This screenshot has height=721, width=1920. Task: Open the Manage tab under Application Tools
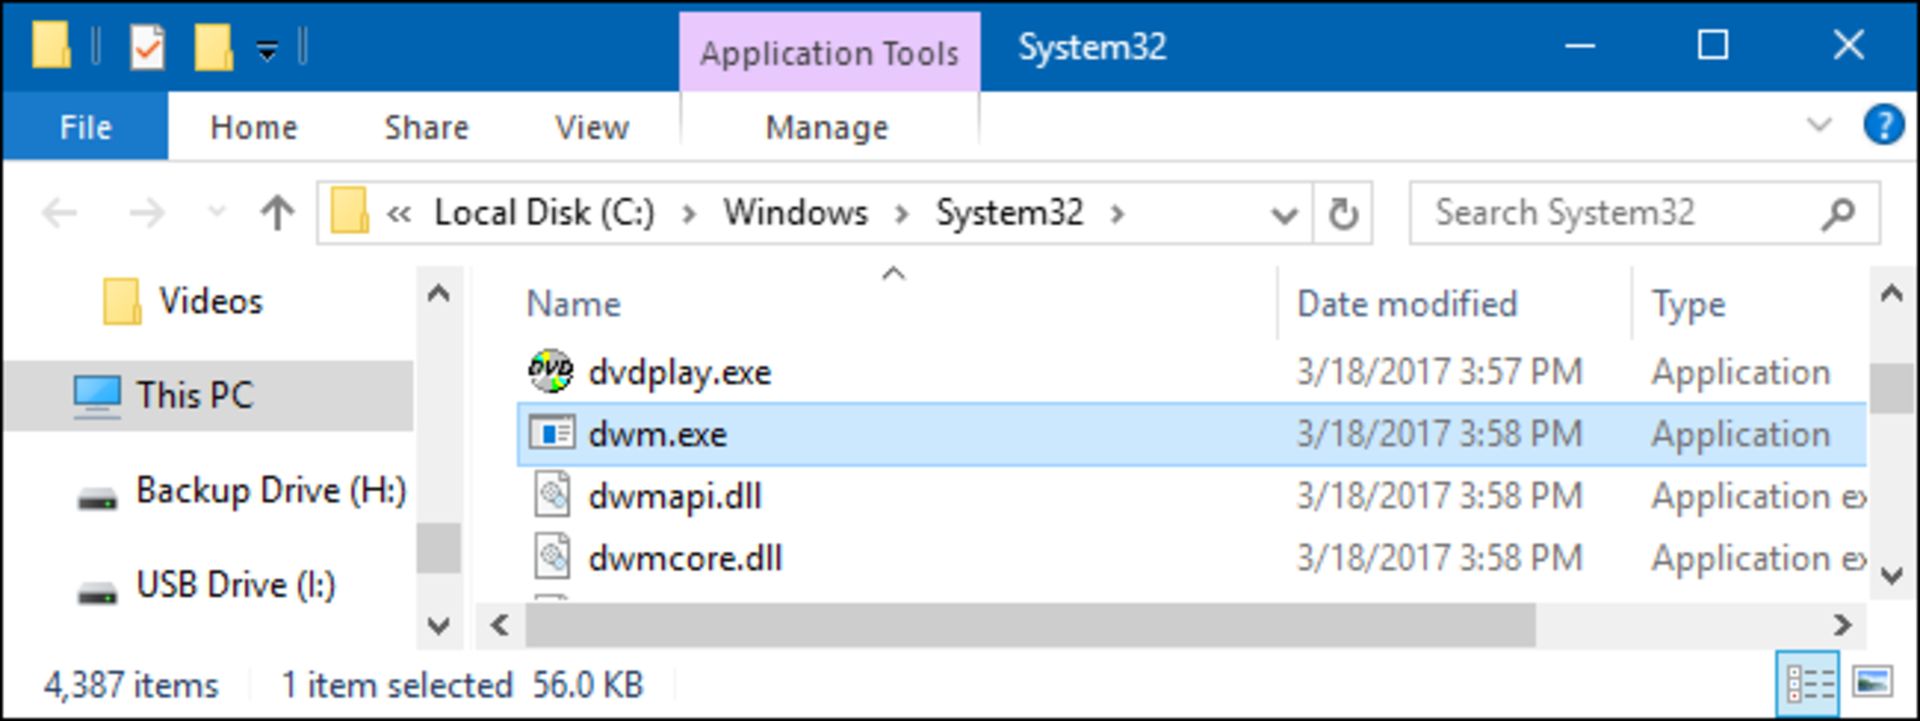click(827, 127)
